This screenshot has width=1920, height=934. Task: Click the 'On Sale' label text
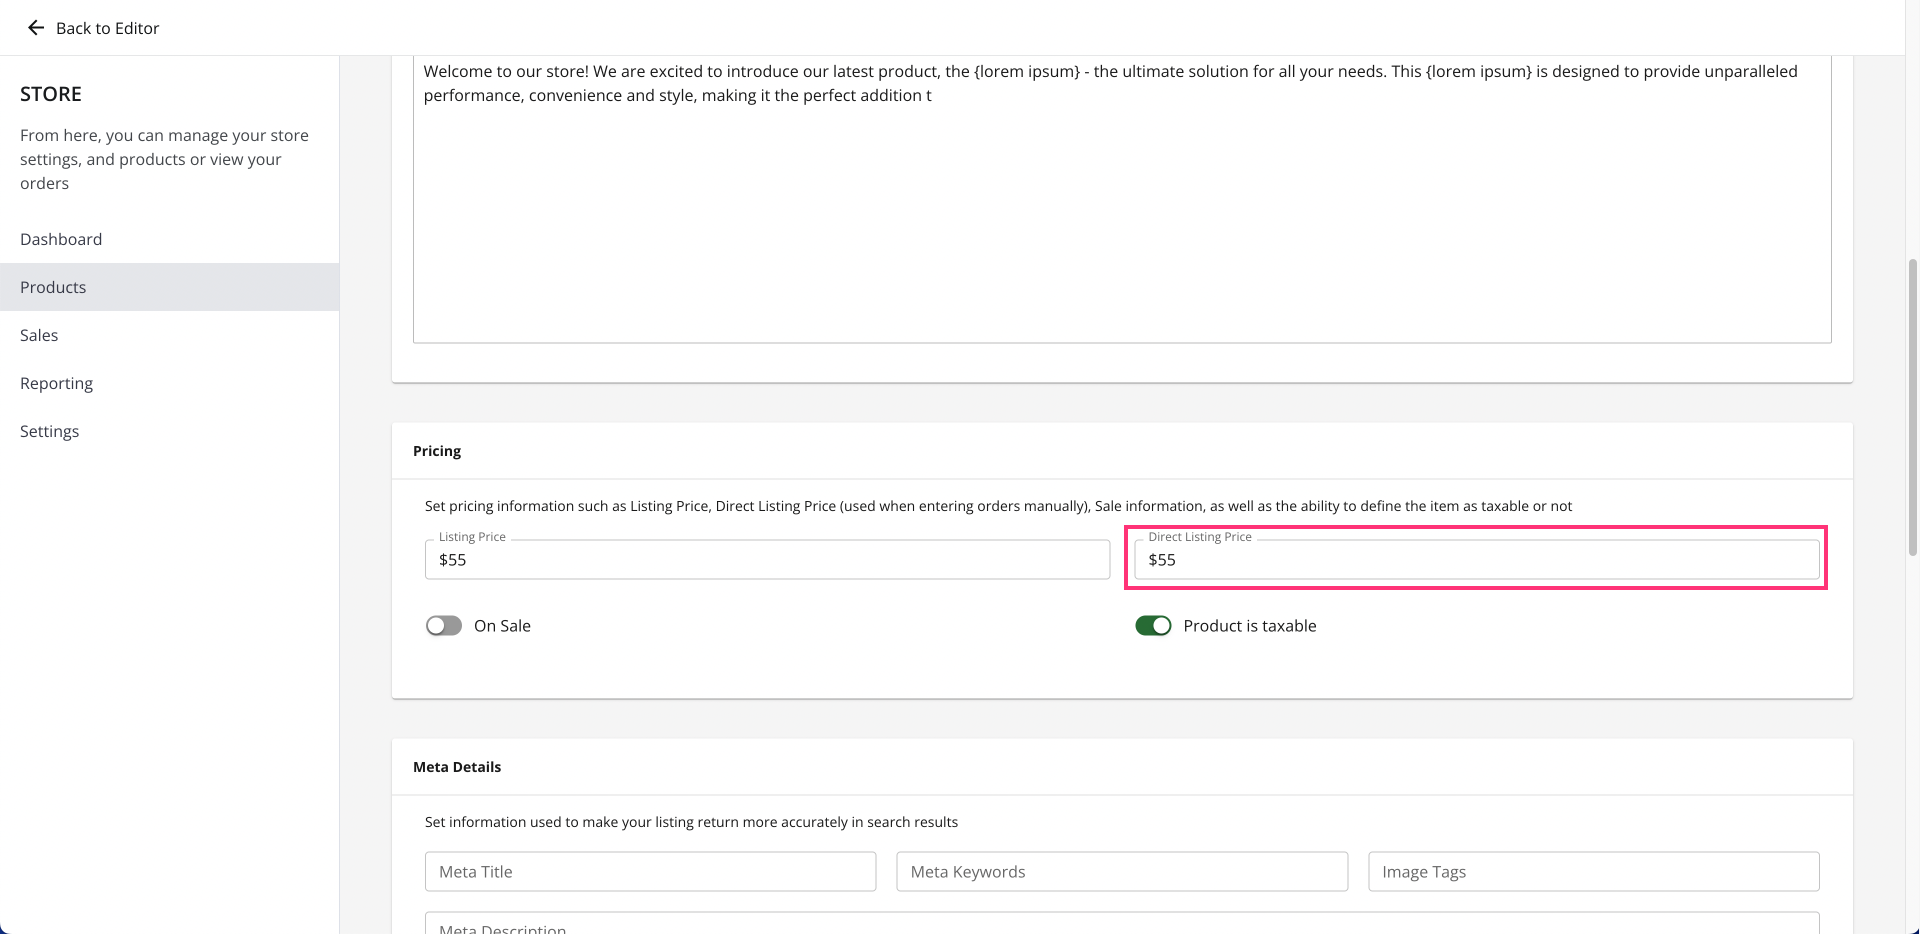coord(502,626)
